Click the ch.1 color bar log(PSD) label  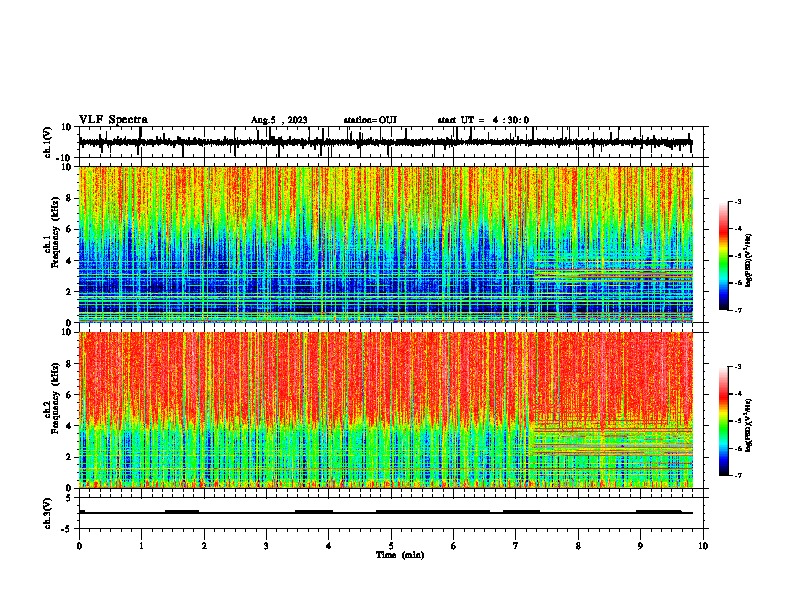coord(748,260)
